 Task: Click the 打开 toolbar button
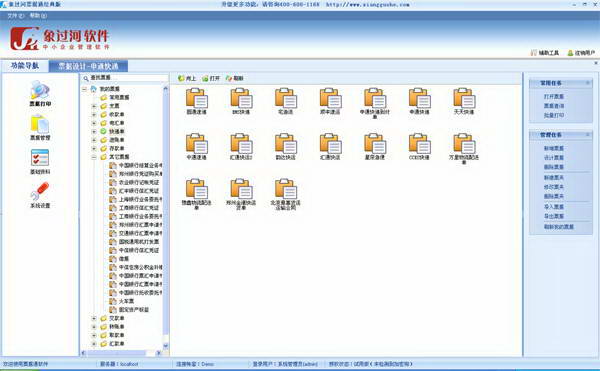[211, 78]
